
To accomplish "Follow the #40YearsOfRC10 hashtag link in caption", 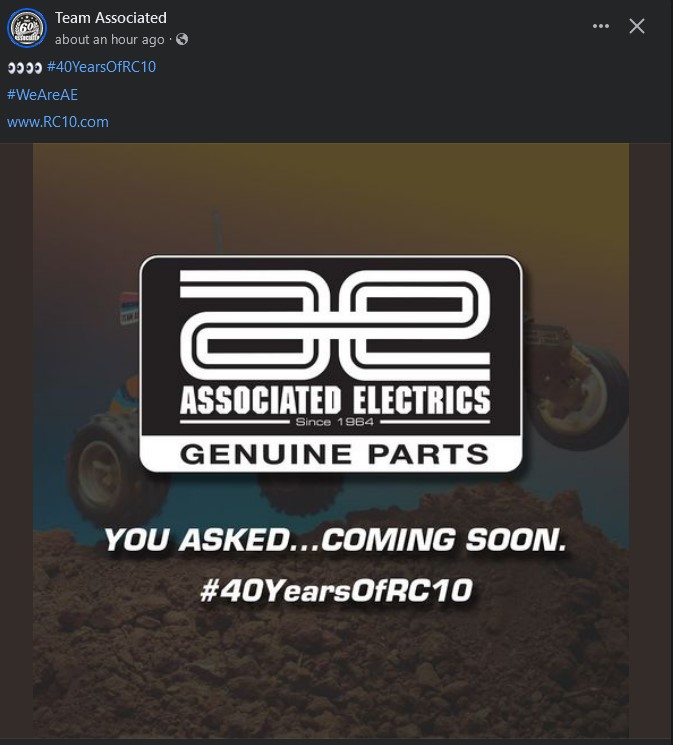I will pos(101,67).
